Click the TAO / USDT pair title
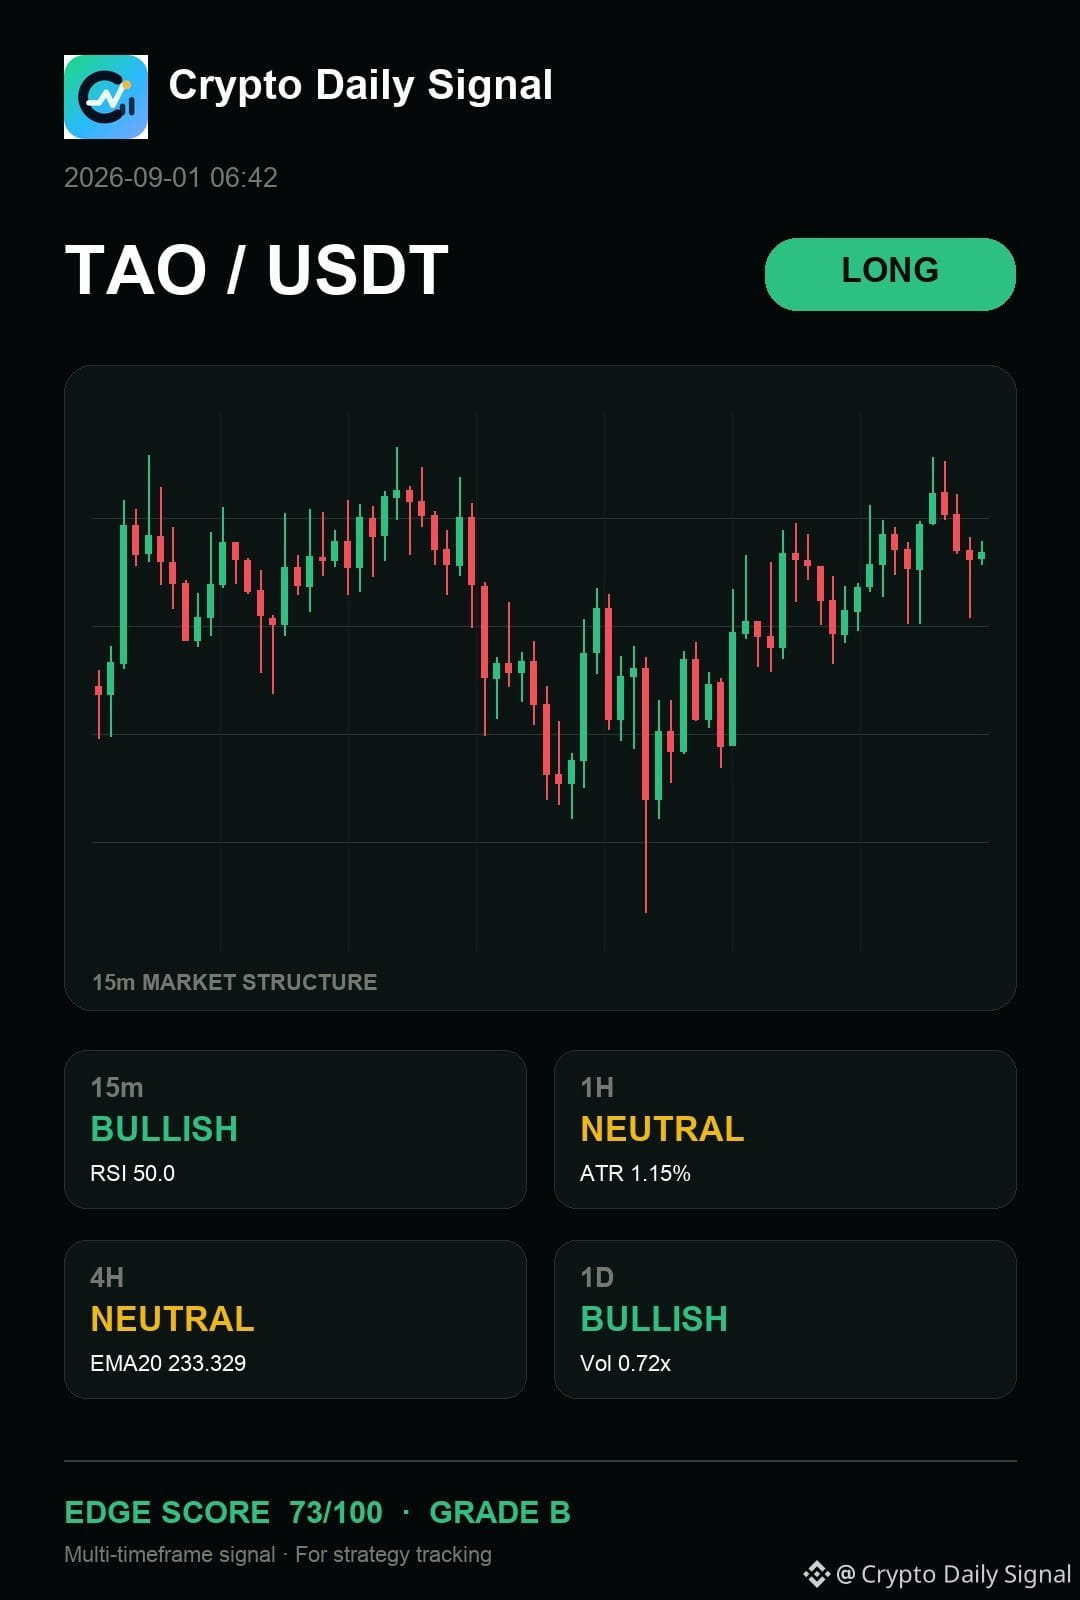This screenshot has width=1080, height=1600. (x=257, y=270)
